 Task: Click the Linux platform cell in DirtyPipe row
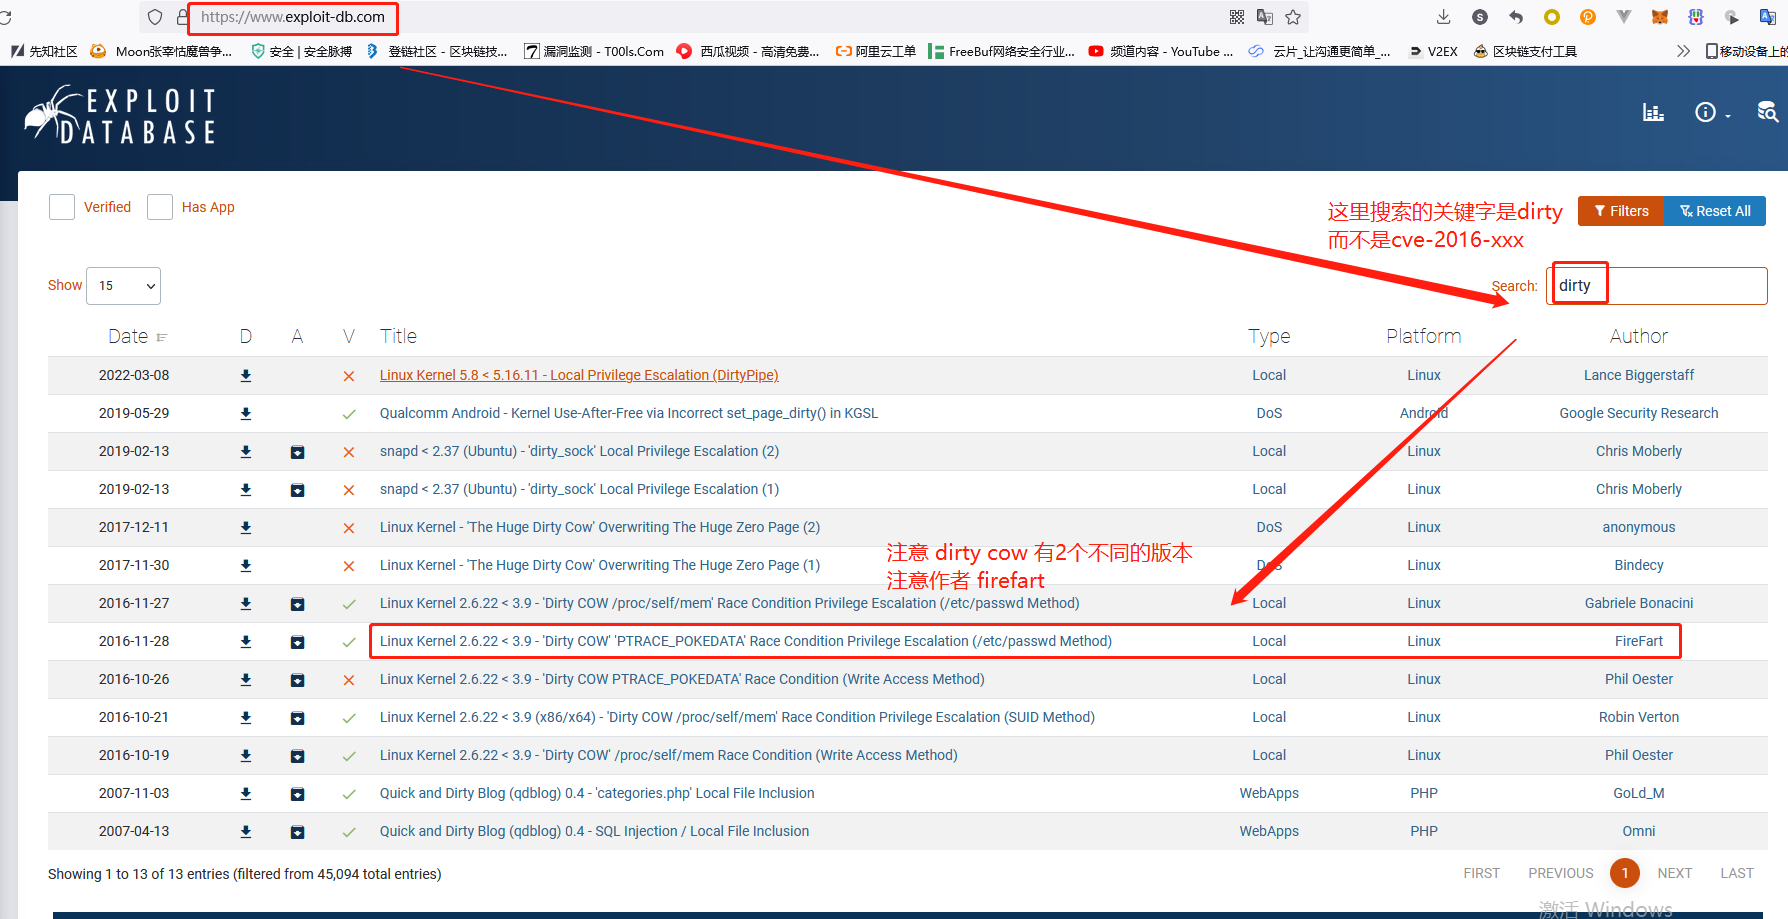(1424, 376)
